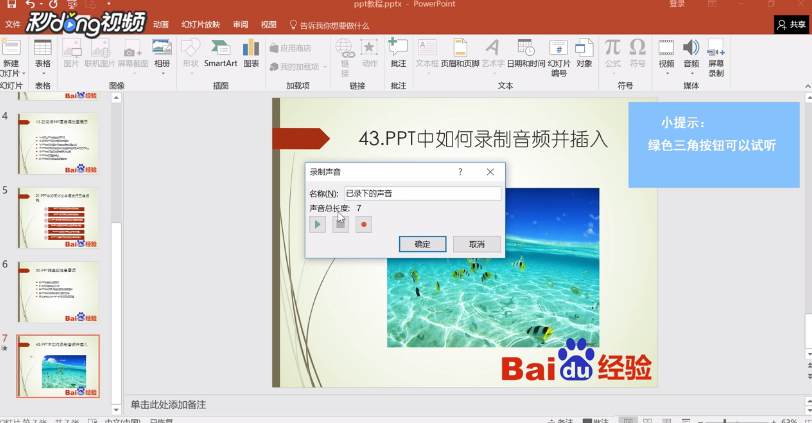Viewport: 812px width, 423px height.
Task: Click 新建幻灯片 new slide button
Action: coord(11,58)
